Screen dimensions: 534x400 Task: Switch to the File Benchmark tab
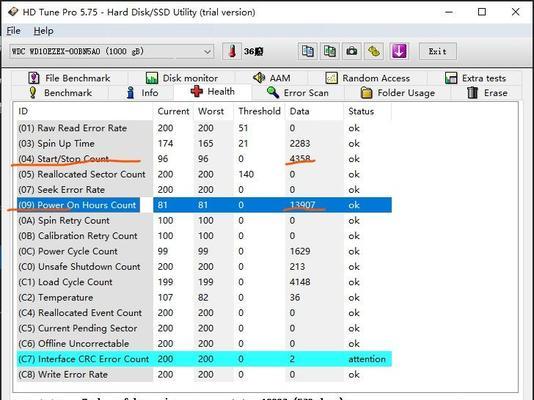(x=69, y=78)
